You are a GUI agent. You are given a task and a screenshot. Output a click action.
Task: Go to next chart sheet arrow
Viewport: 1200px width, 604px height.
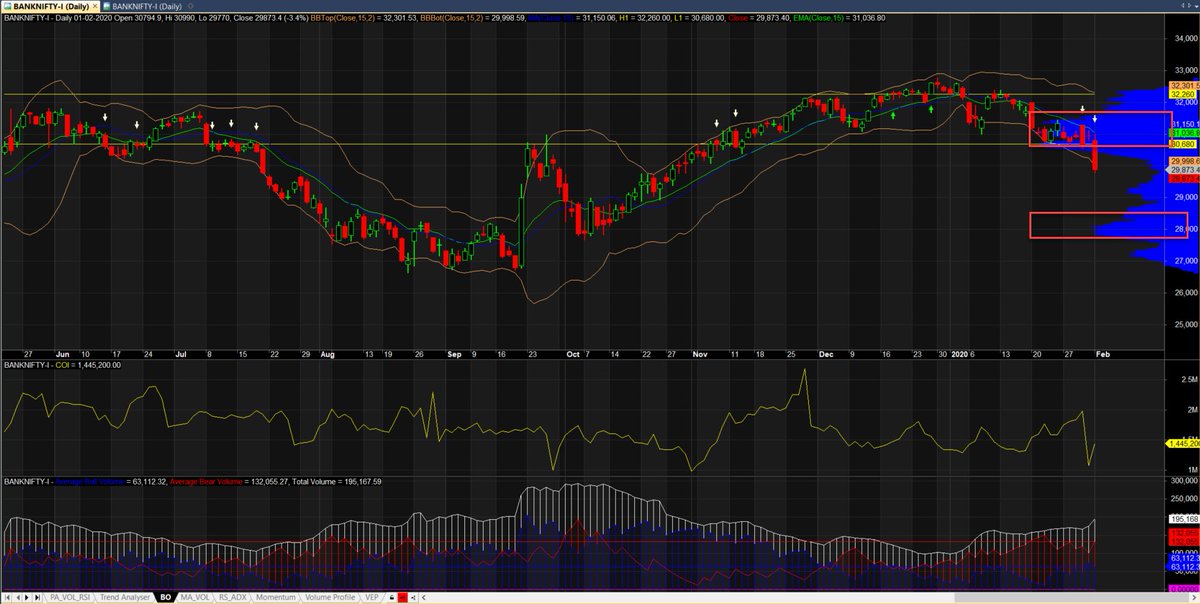(27, 597)
